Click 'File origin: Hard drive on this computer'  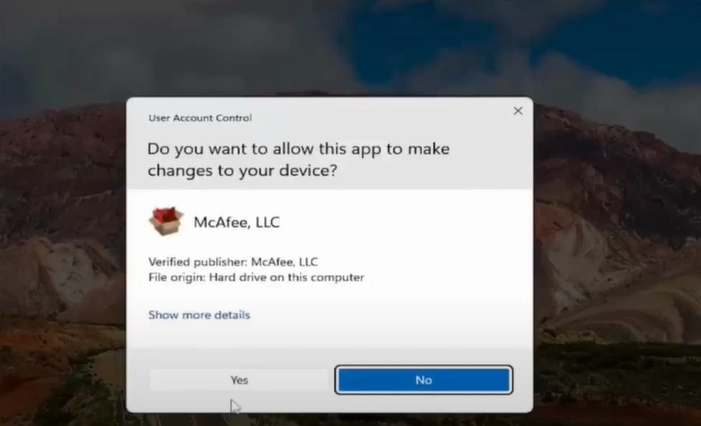click(x=256, y=278)
